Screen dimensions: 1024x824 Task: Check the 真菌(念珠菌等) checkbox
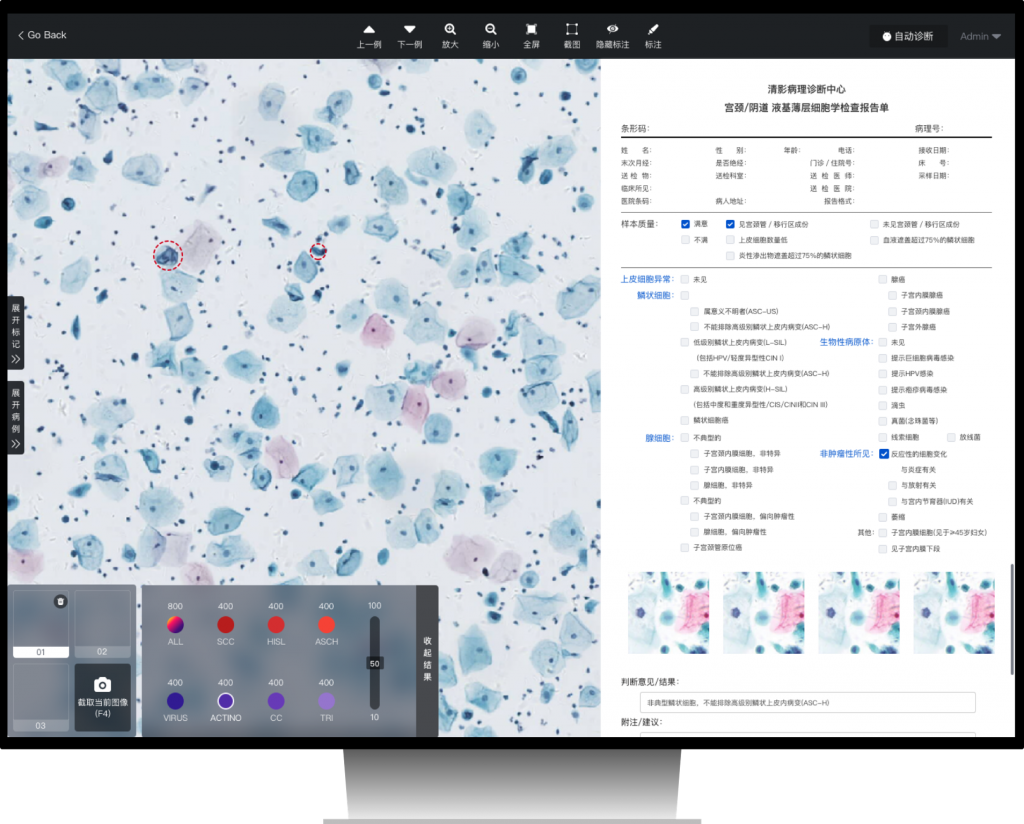click(x=882, y=421)
